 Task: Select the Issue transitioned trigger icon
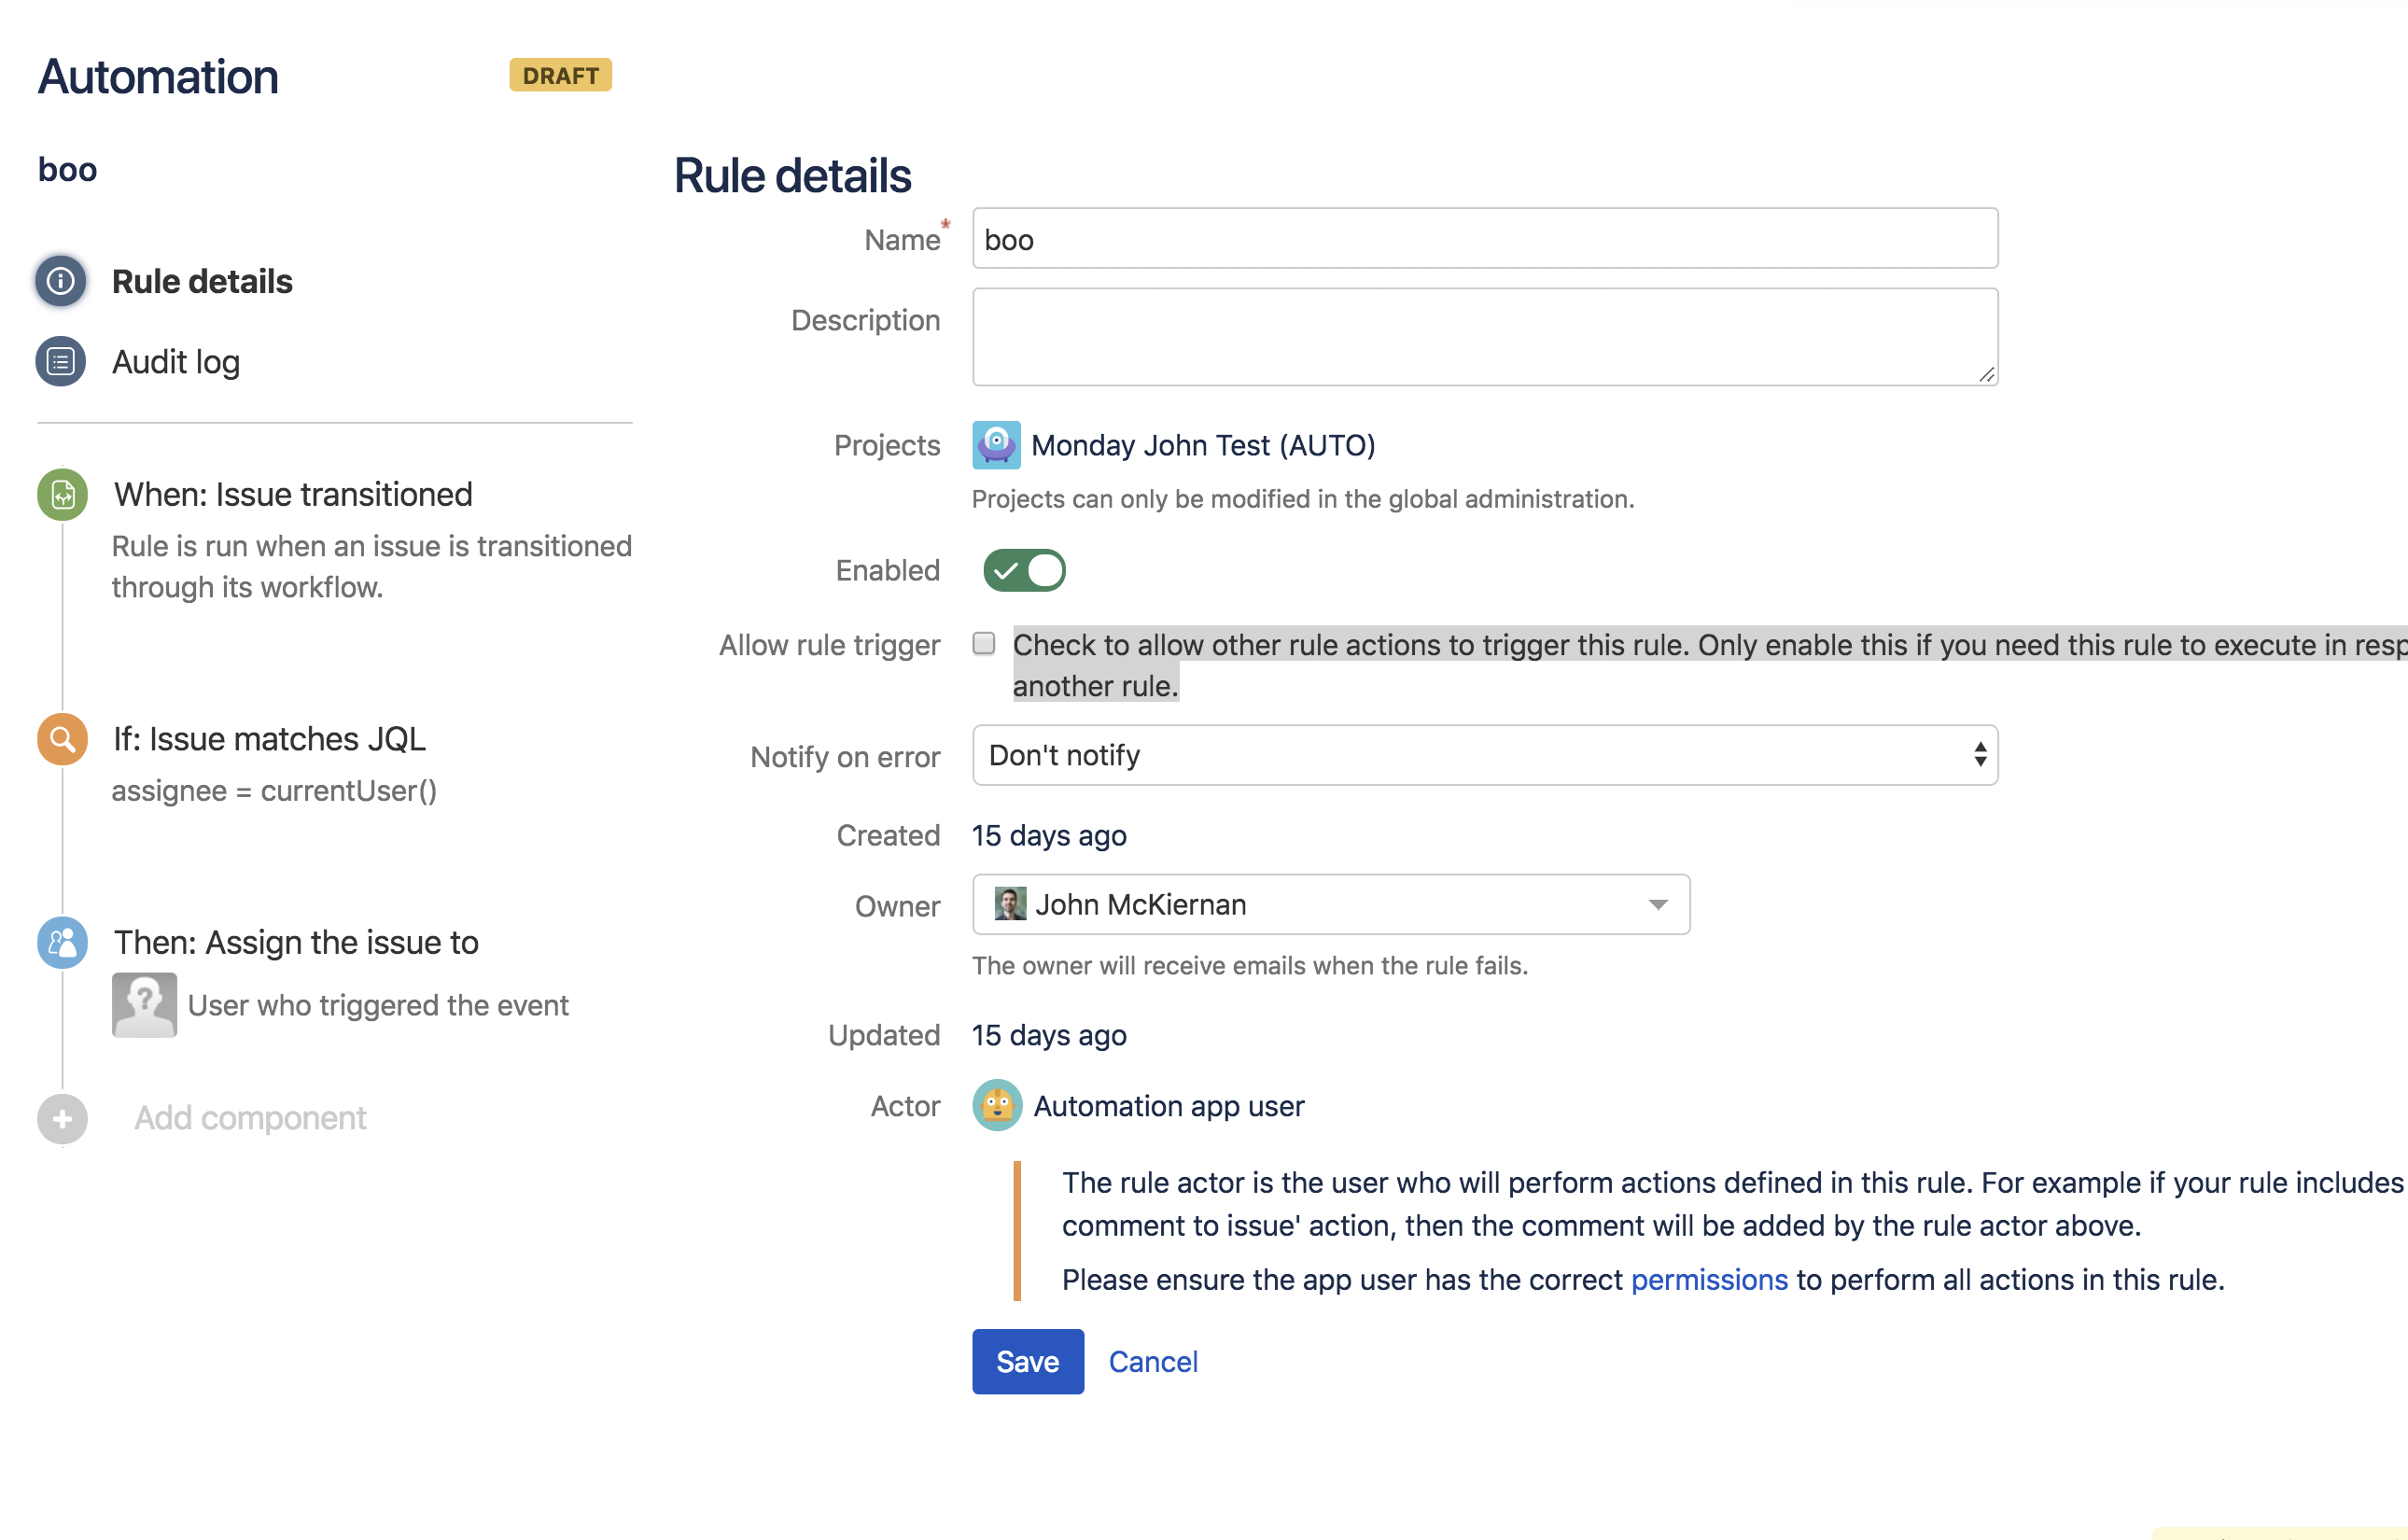(62, 495)
